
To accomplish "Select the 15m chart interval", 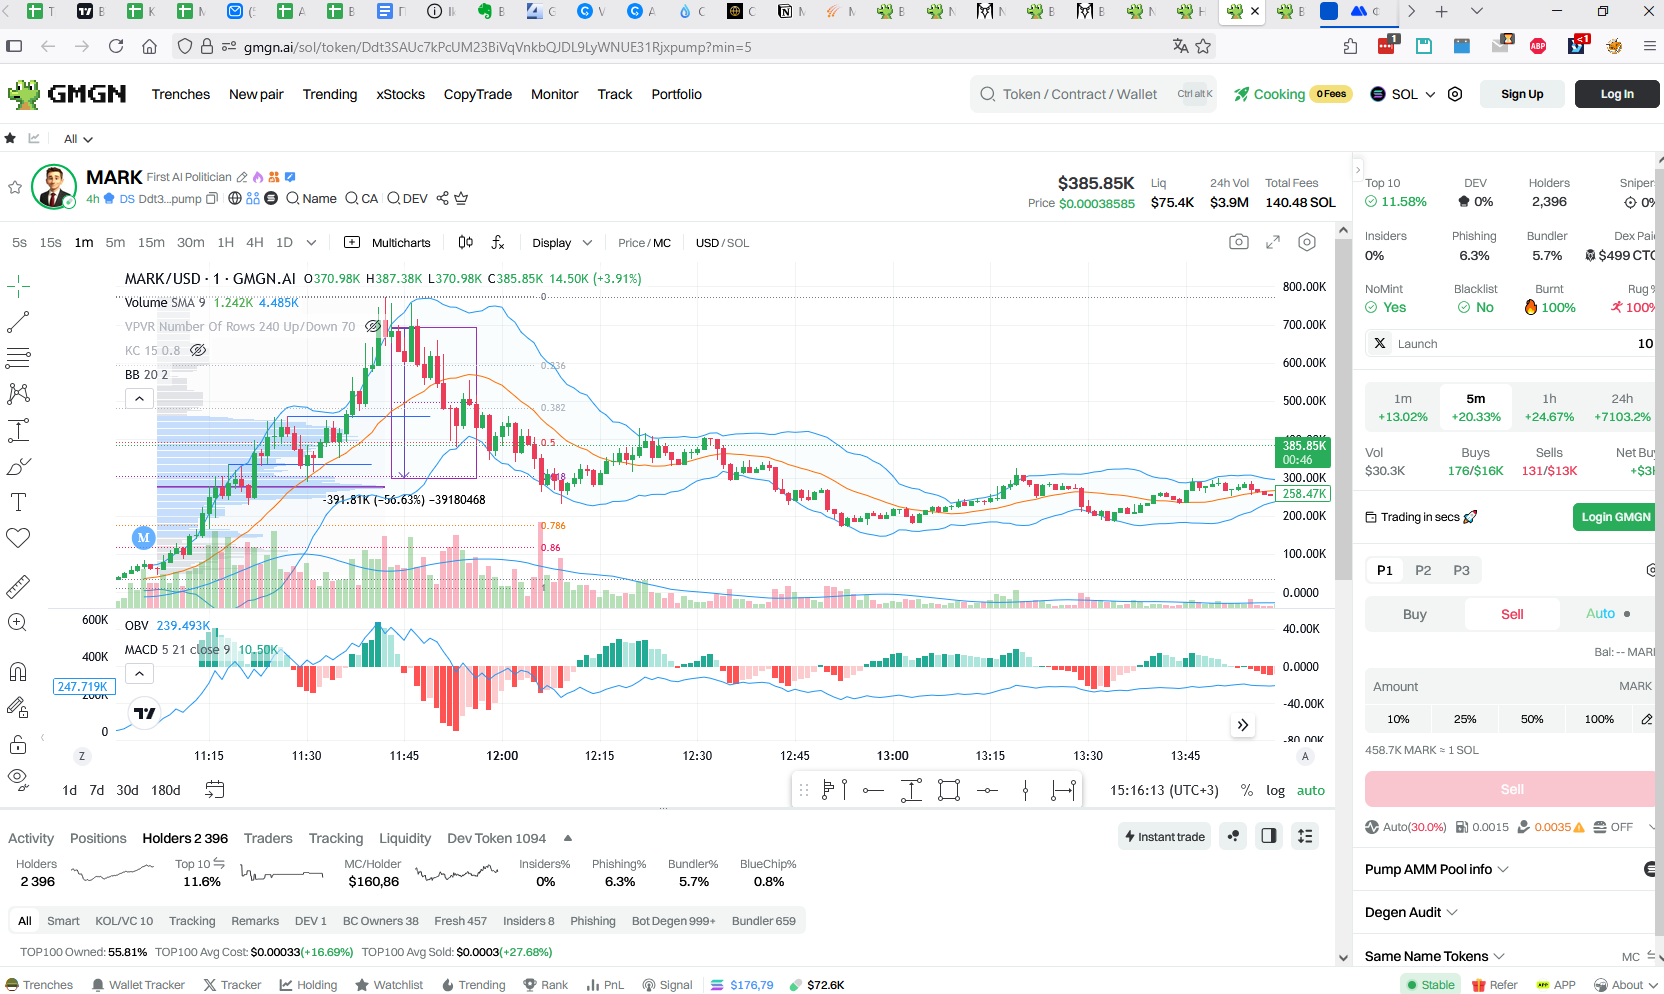I will [151, 242].
